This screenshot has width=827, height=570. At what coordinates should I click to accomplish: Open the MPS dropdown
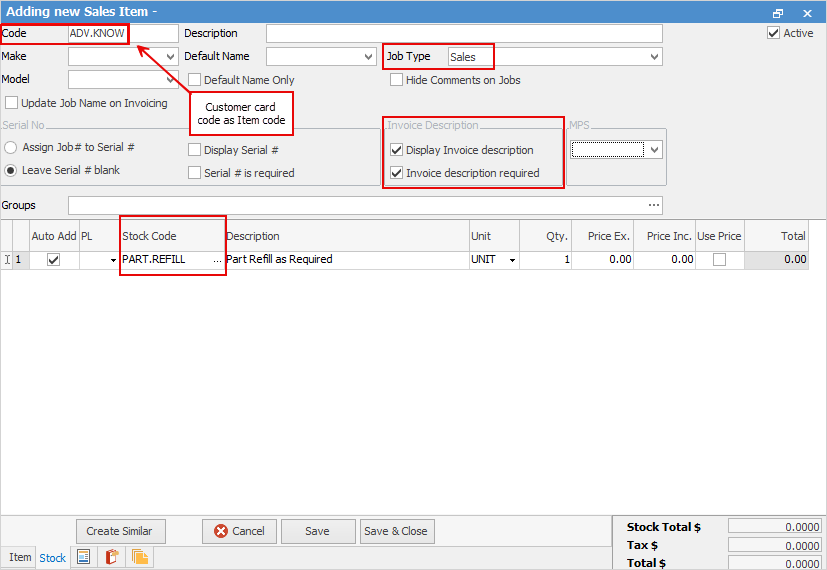click(654, 150)
